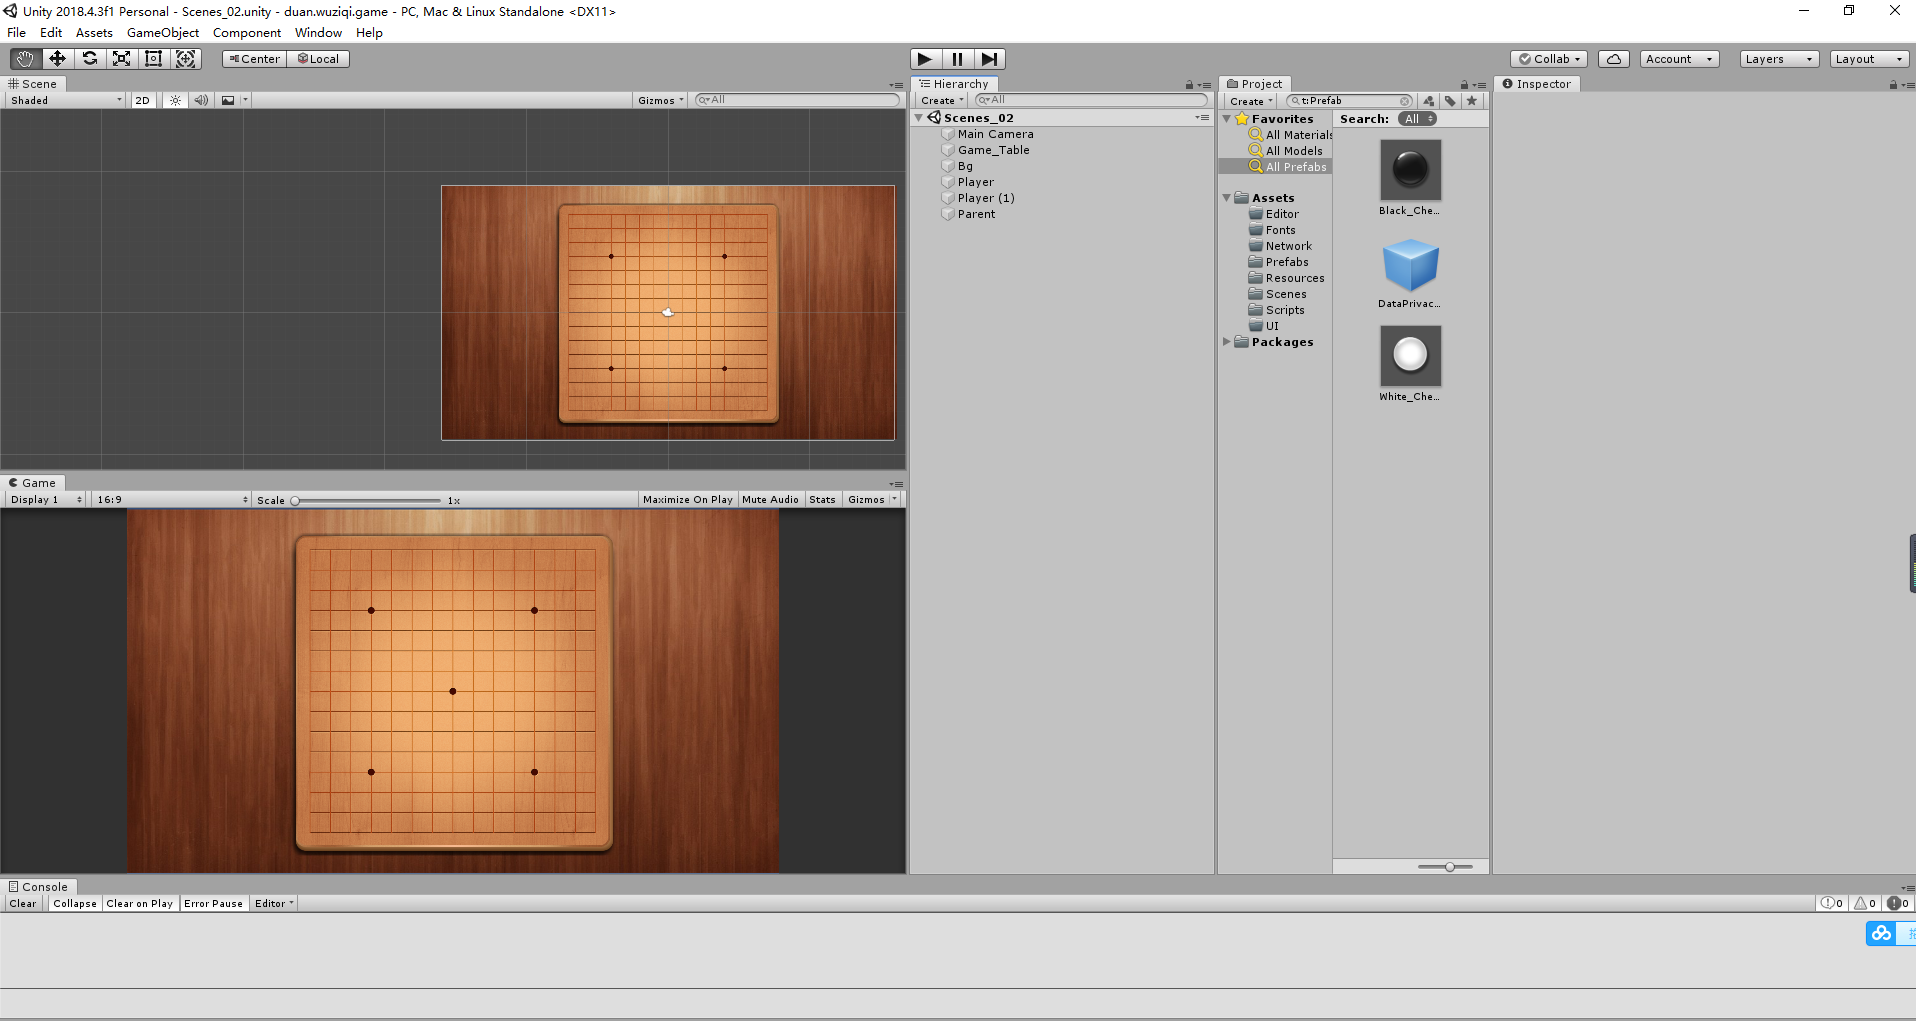
Task: Toggle scene audio in the Scene toolbar
Action: coord(201,100)
